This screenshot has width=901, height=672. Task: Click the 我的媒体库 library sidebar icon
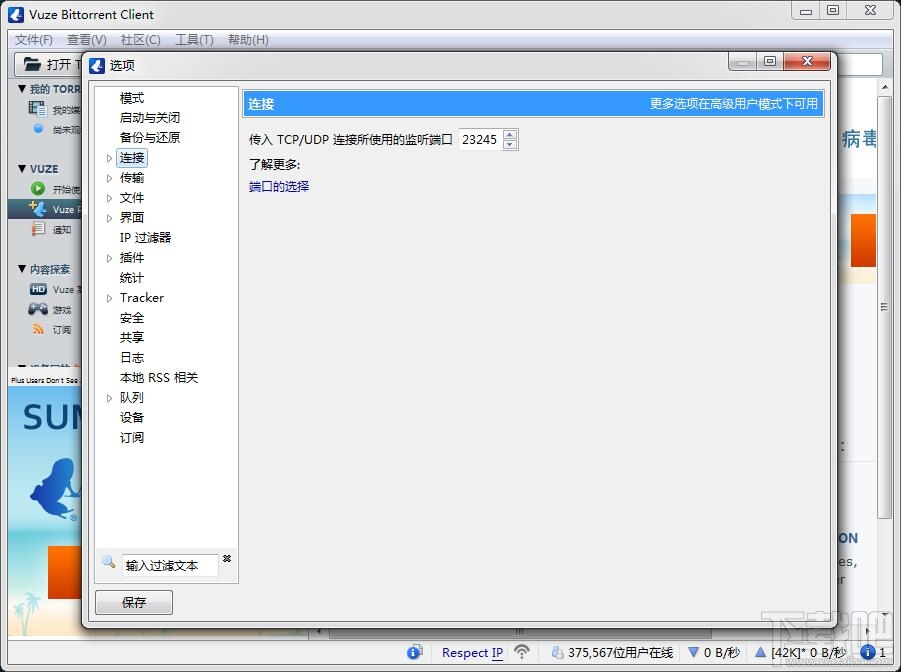[x=37, y=108]
